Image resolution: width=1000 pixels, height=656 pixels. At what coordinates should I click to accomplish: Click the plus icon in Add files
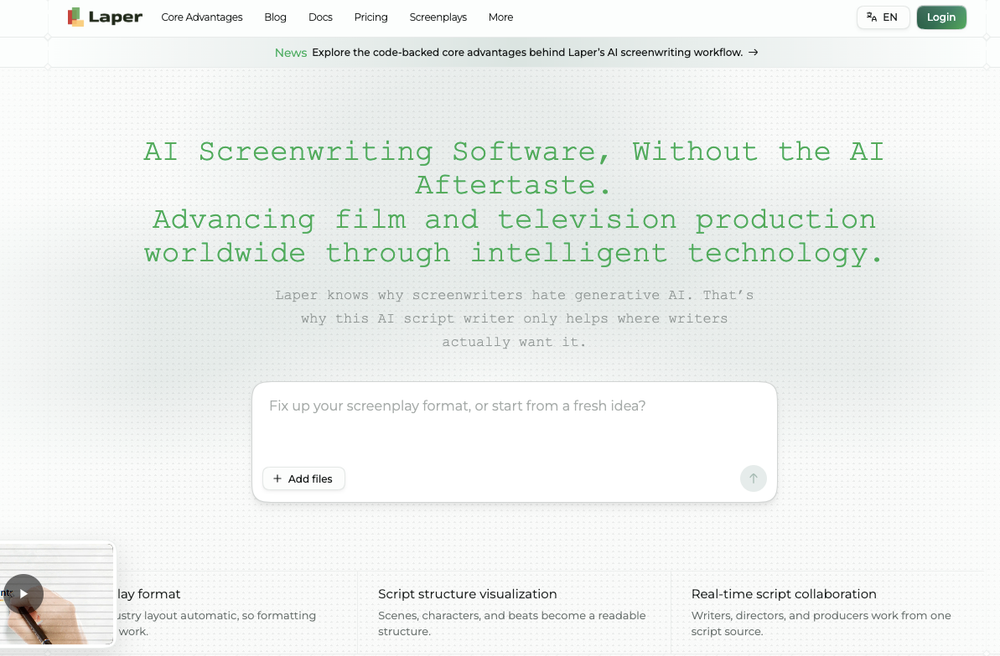[277, 479]
